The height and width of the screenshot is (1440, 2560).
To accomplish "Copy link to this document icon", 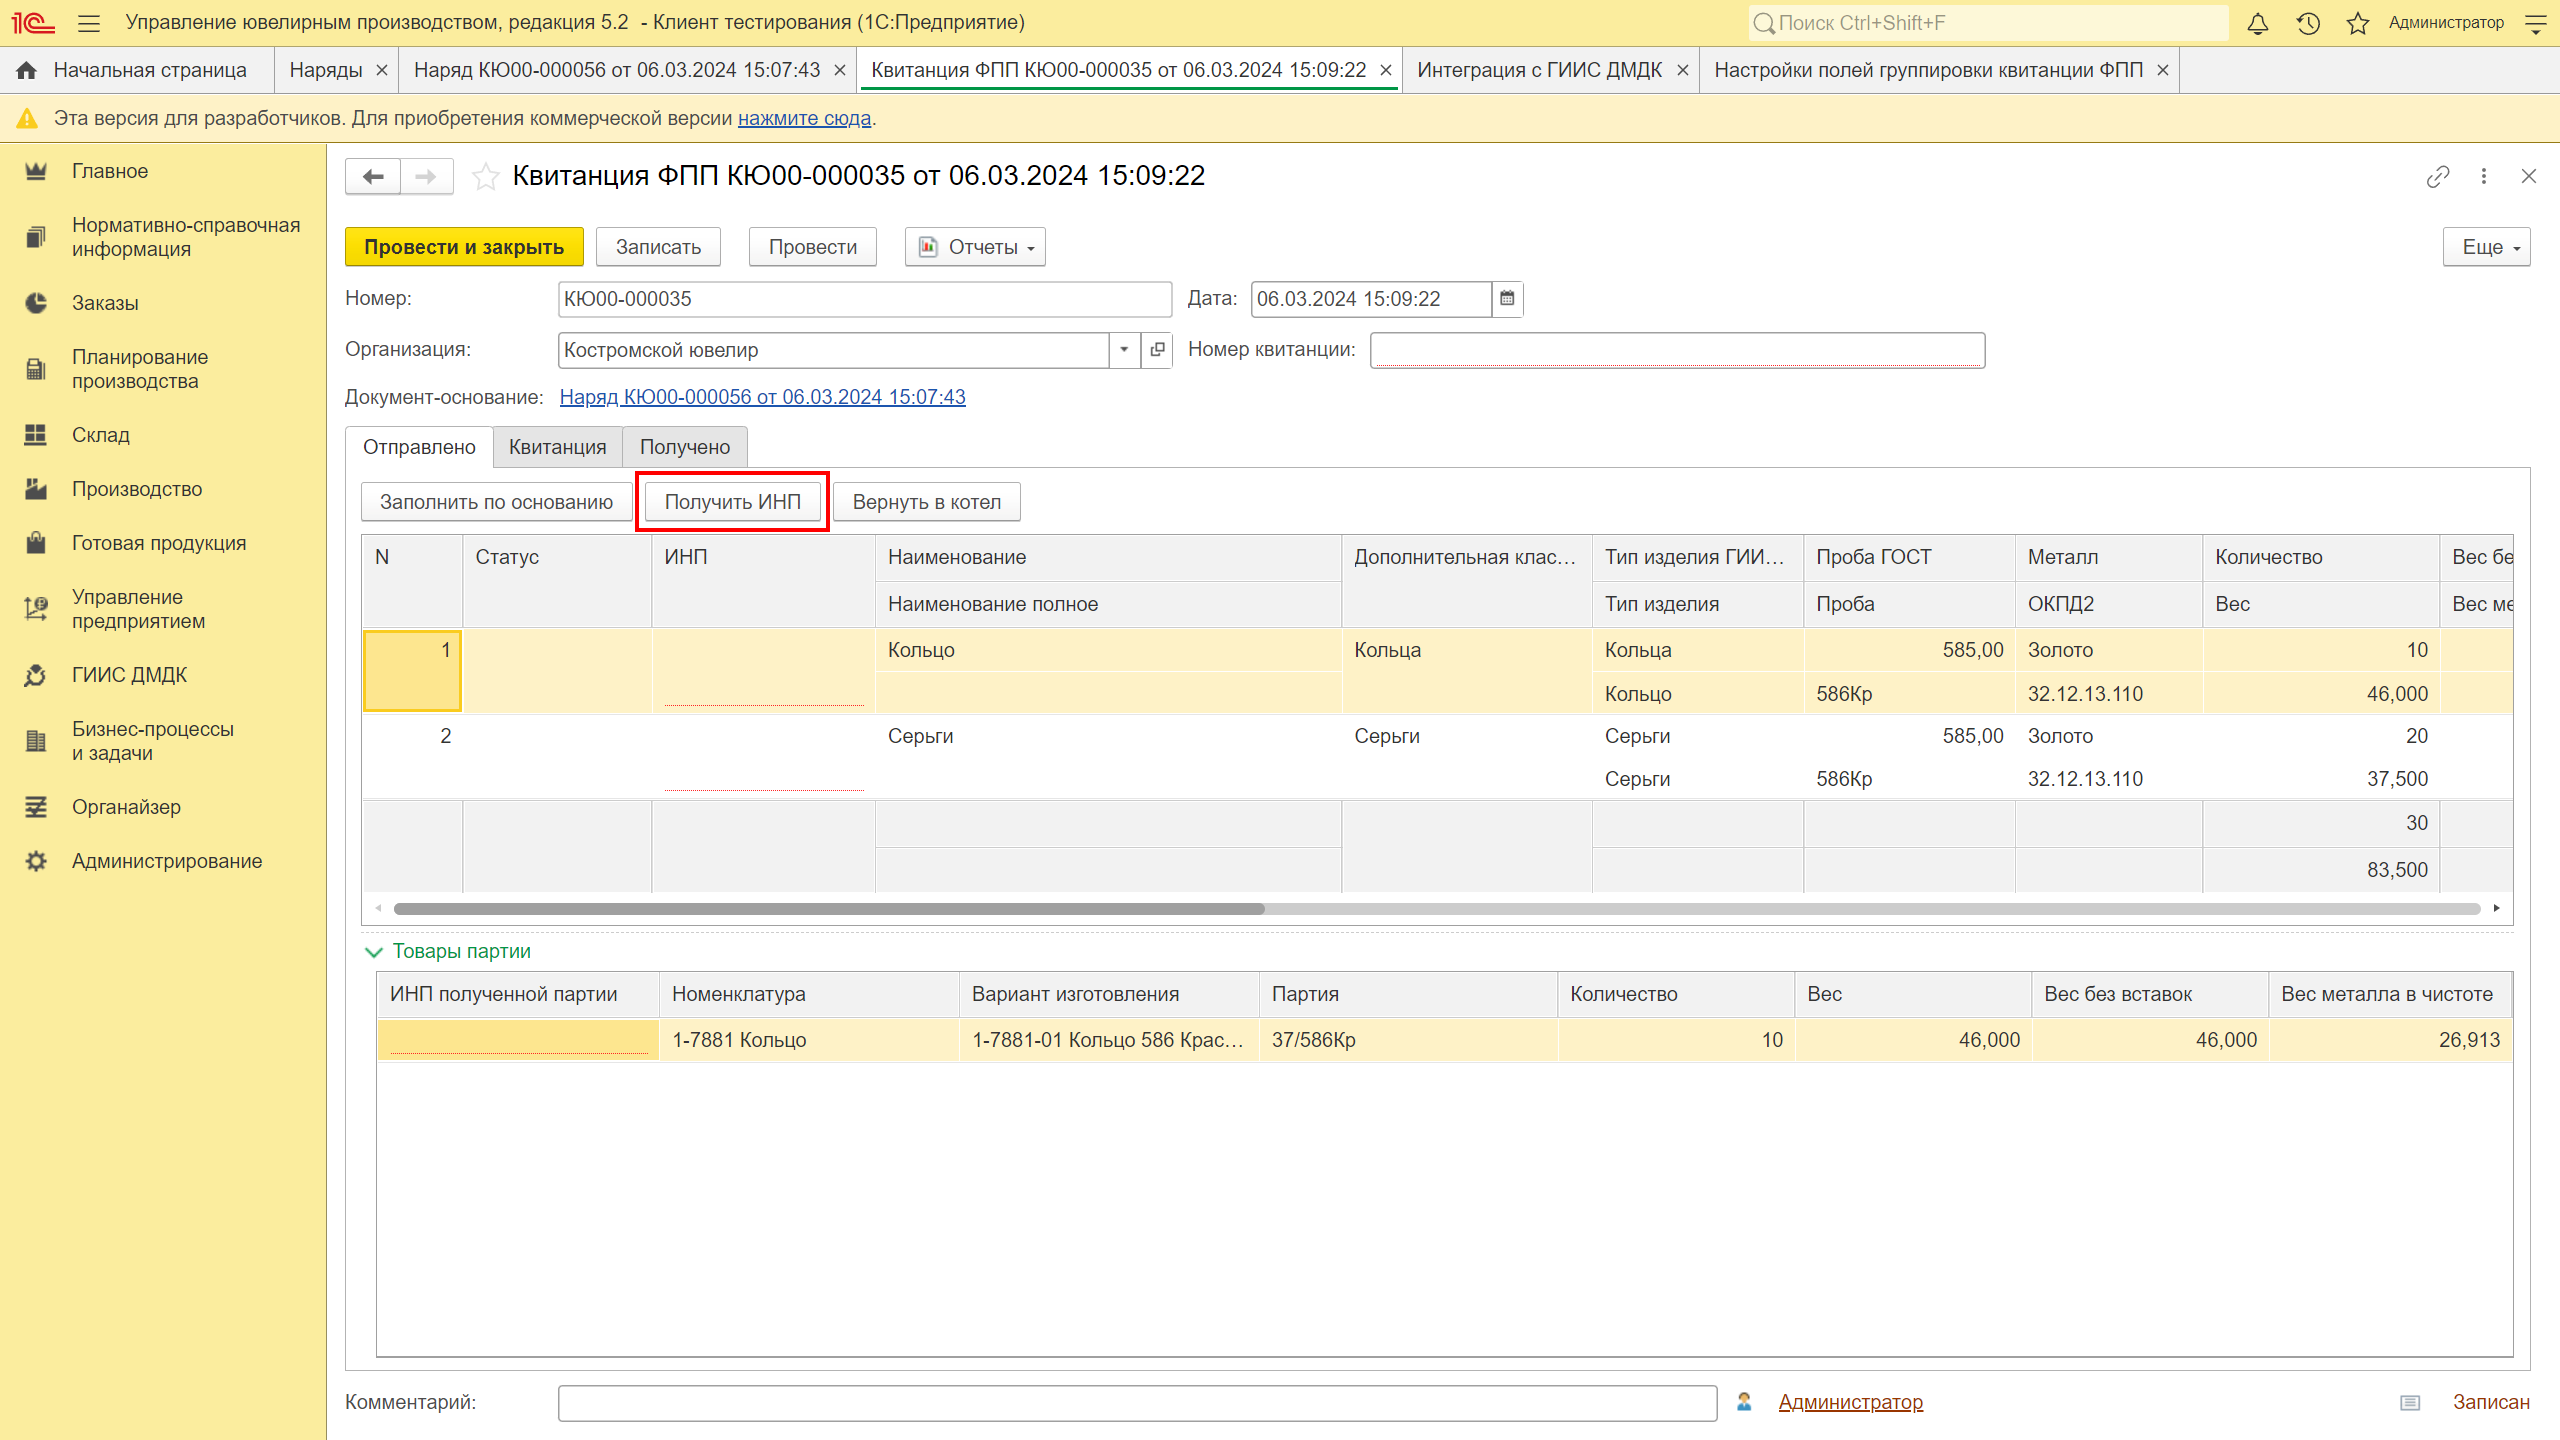I will coord(2438,177).
